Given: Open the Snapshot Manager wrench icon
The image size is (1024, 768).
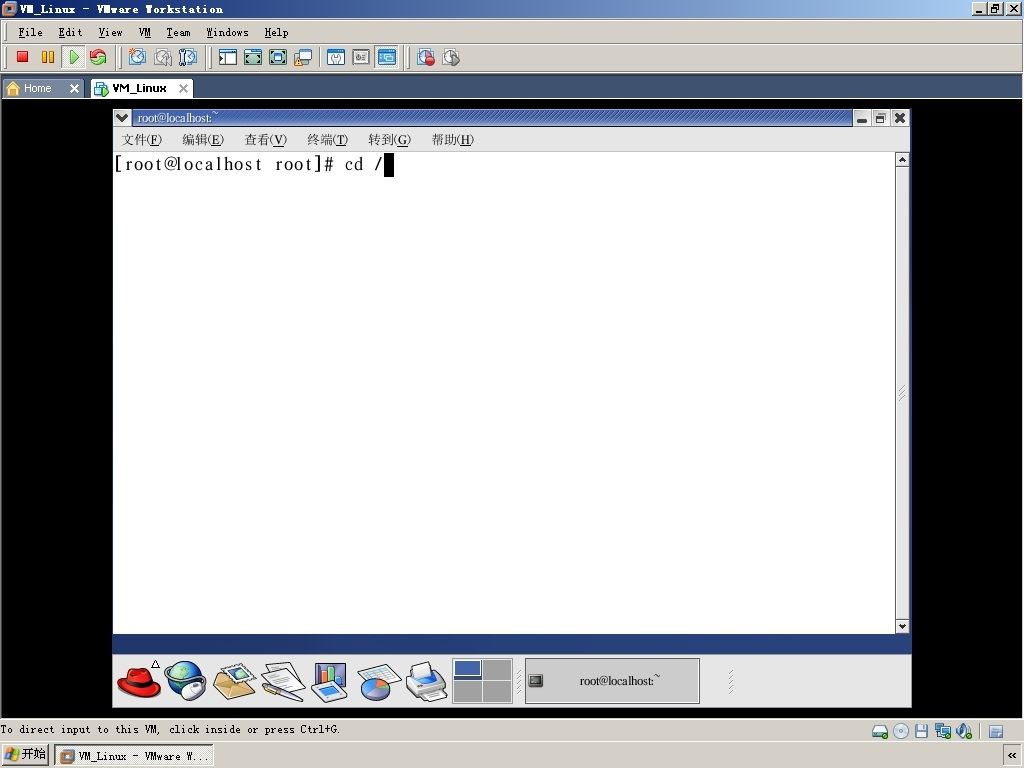Looking at the screenshot, I should pyautogui.click(x=187, y=57).
